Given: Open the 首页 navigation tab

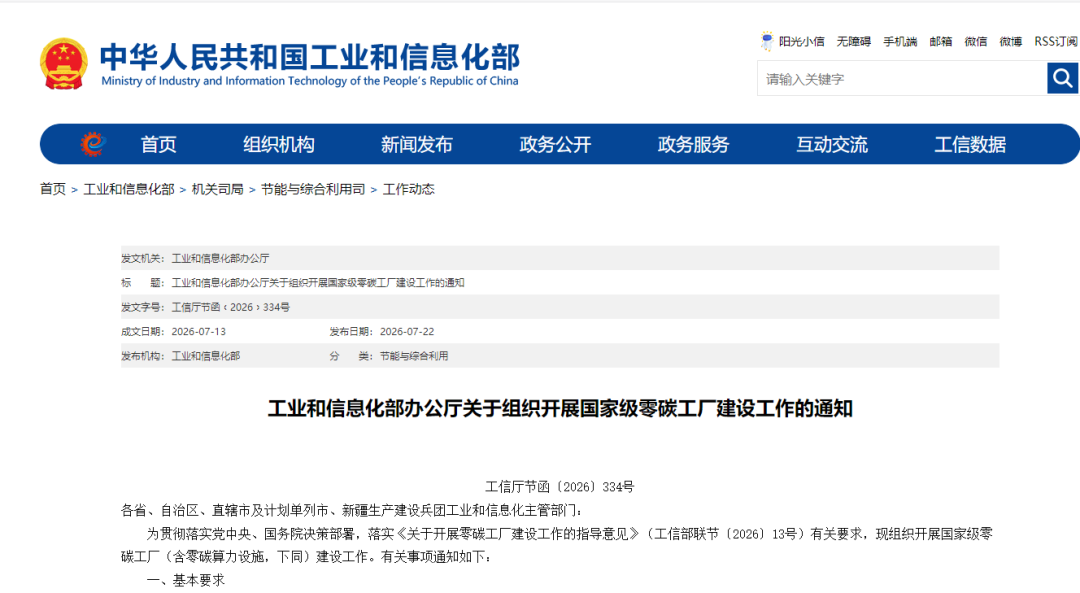Looking at the screenshot, I should tap(158, 145).
